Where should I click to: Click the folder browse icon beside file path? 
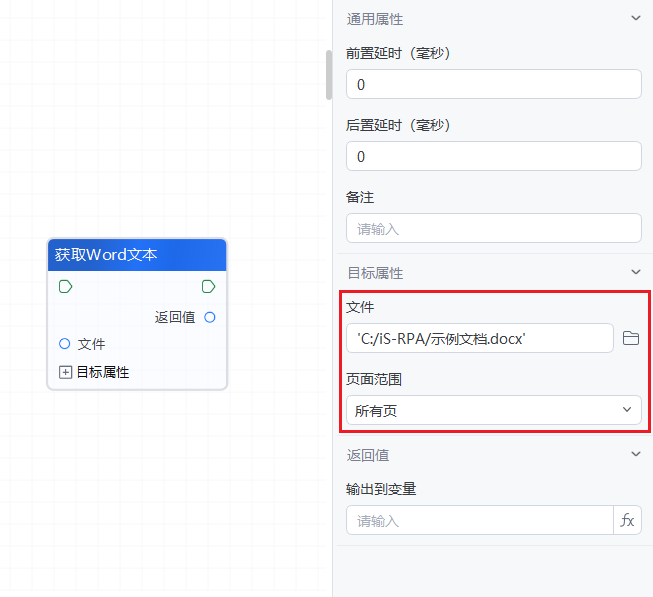(630, 338)
